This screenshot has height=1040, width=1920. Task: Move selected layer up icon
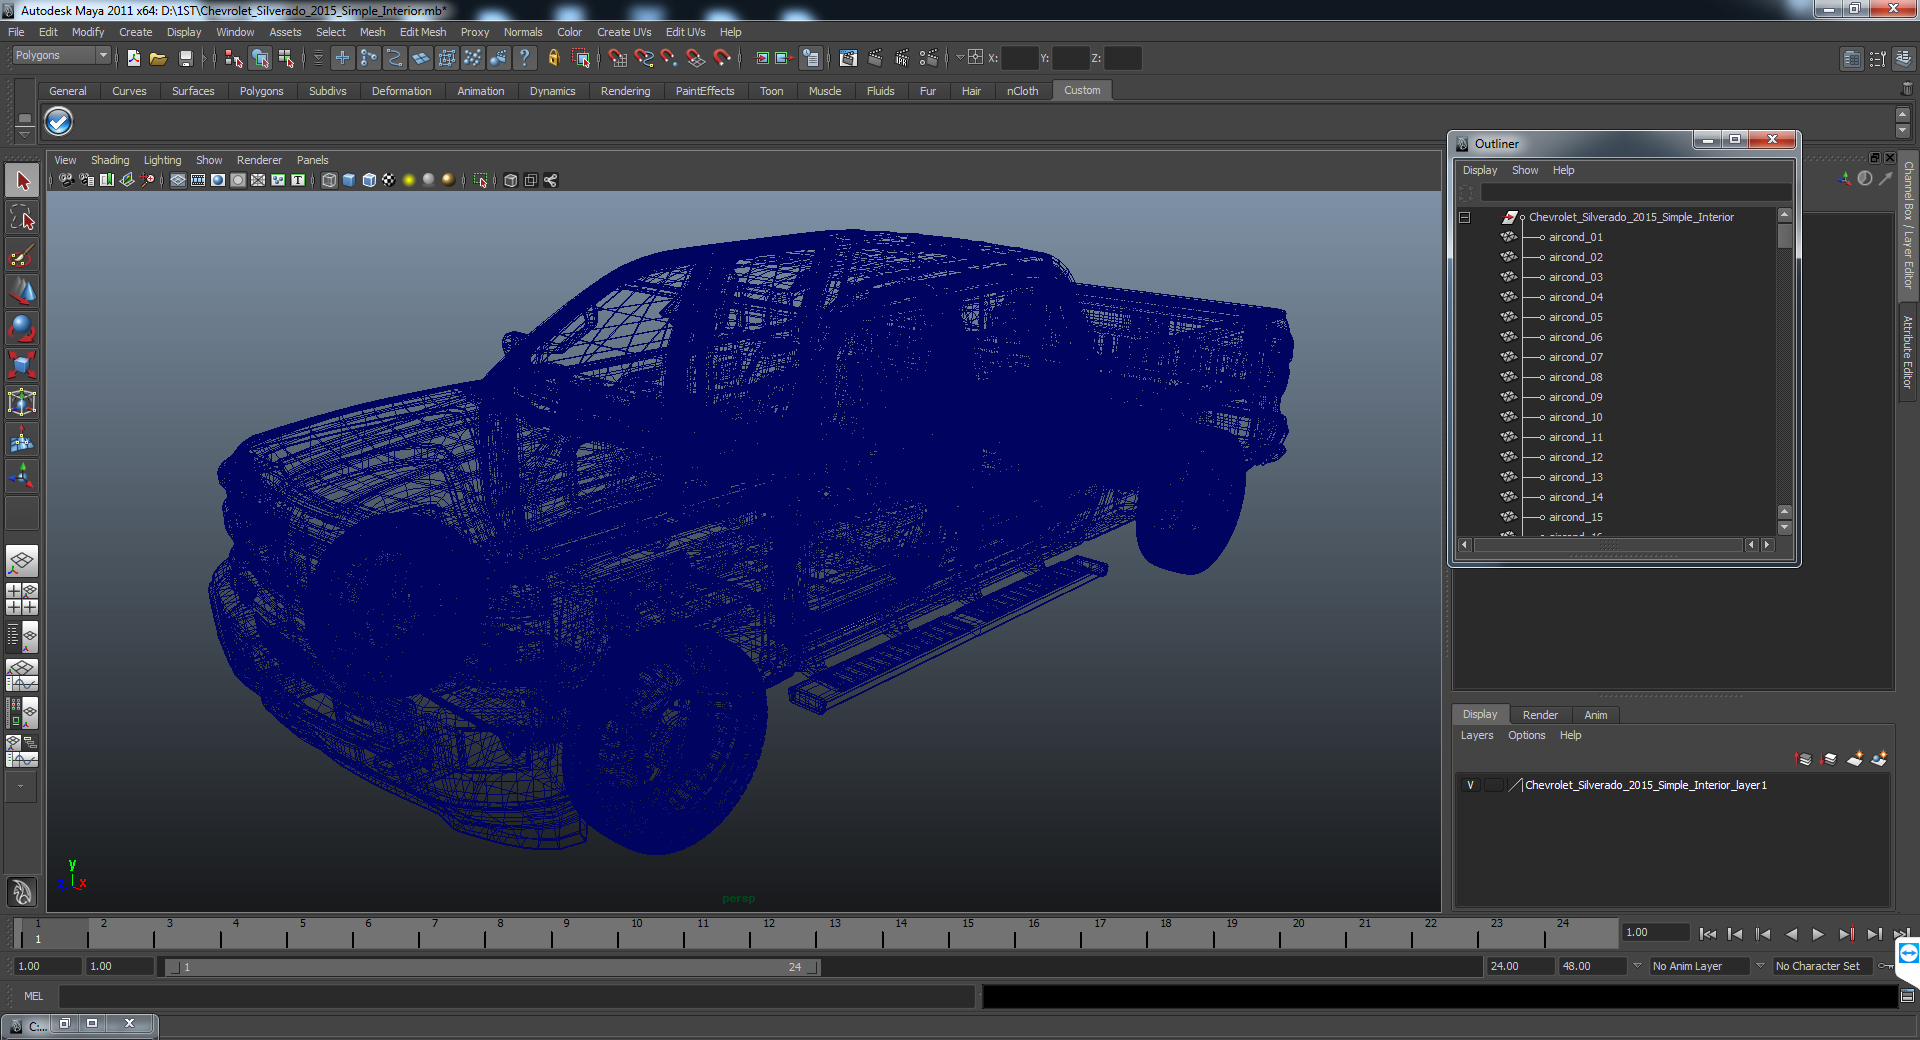point(1803,759)
